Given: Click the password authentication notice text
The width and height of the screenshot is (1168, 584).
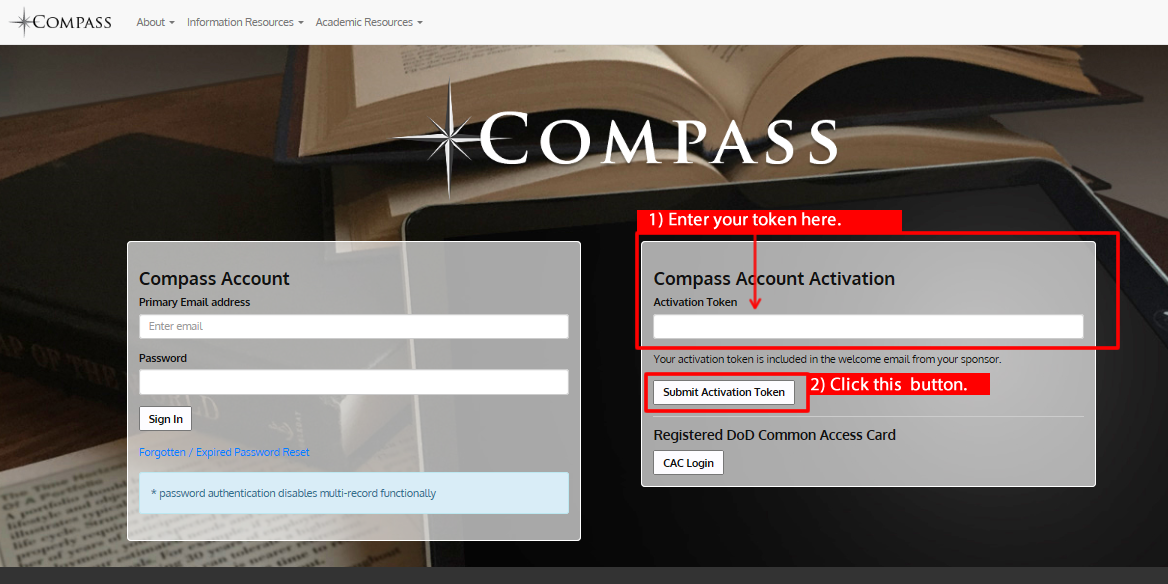Looking at the screenshot, I should point(293,493).
